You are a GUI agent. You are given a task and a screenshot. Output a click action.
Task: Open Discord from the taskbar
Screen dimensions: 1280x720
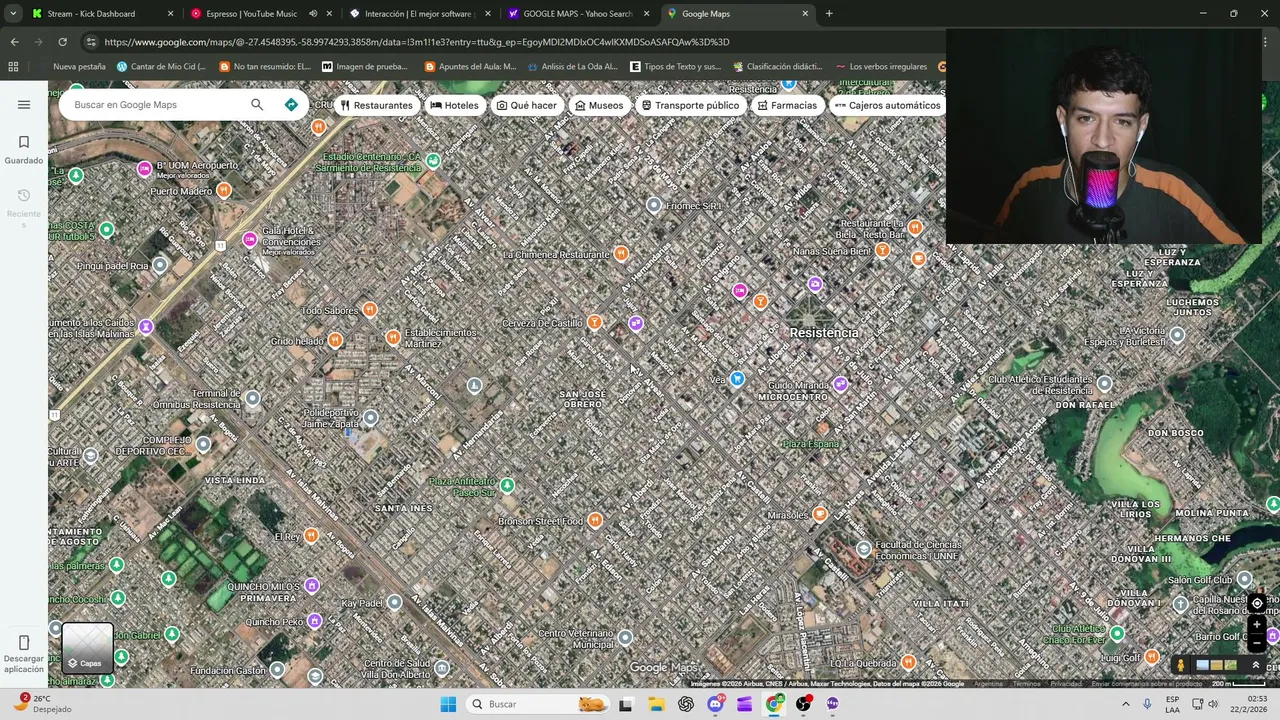click(715, 704)
